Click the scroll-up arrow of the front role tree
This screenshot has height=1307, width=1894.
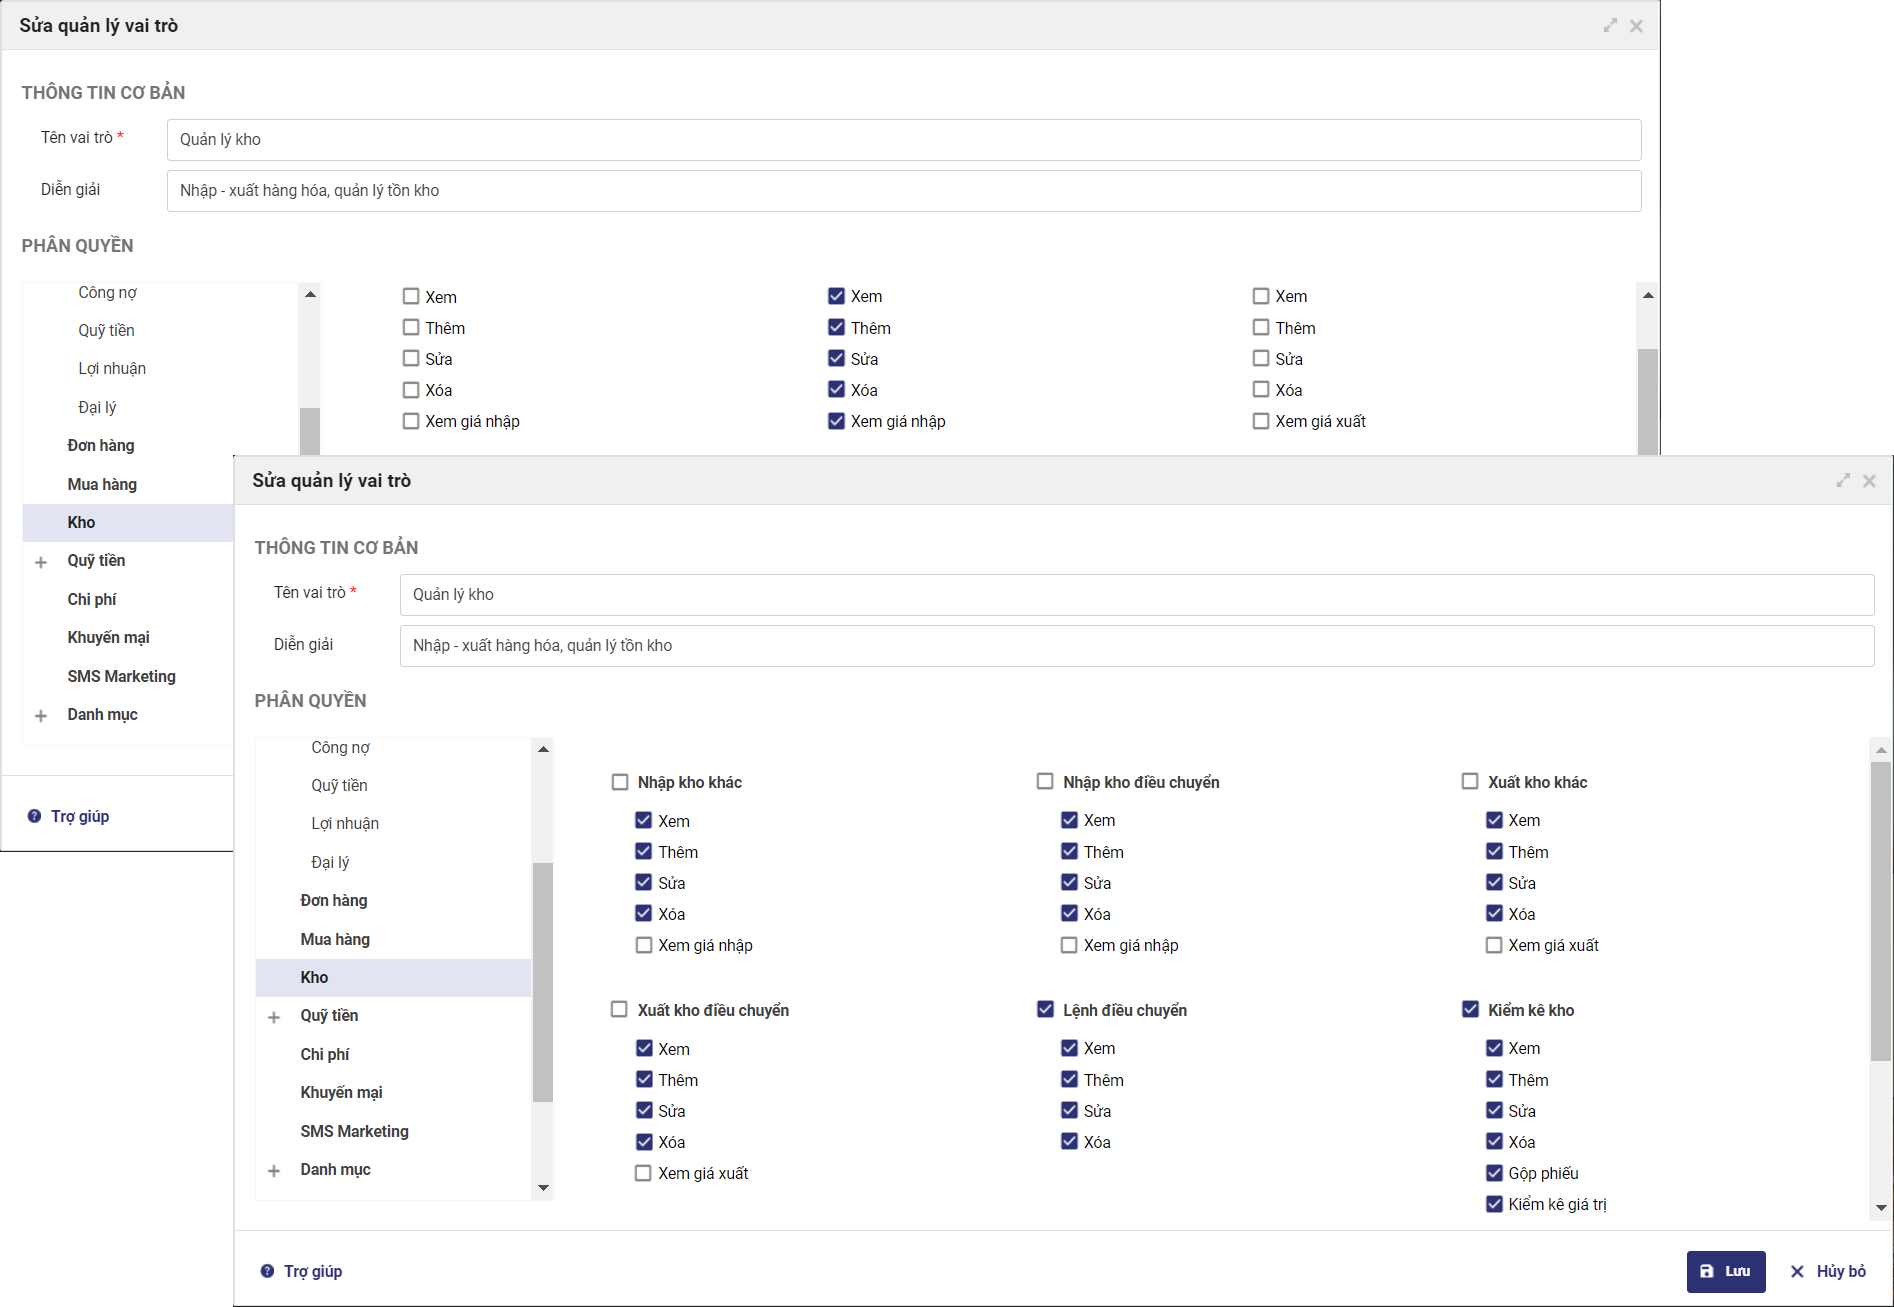[543, 749]
